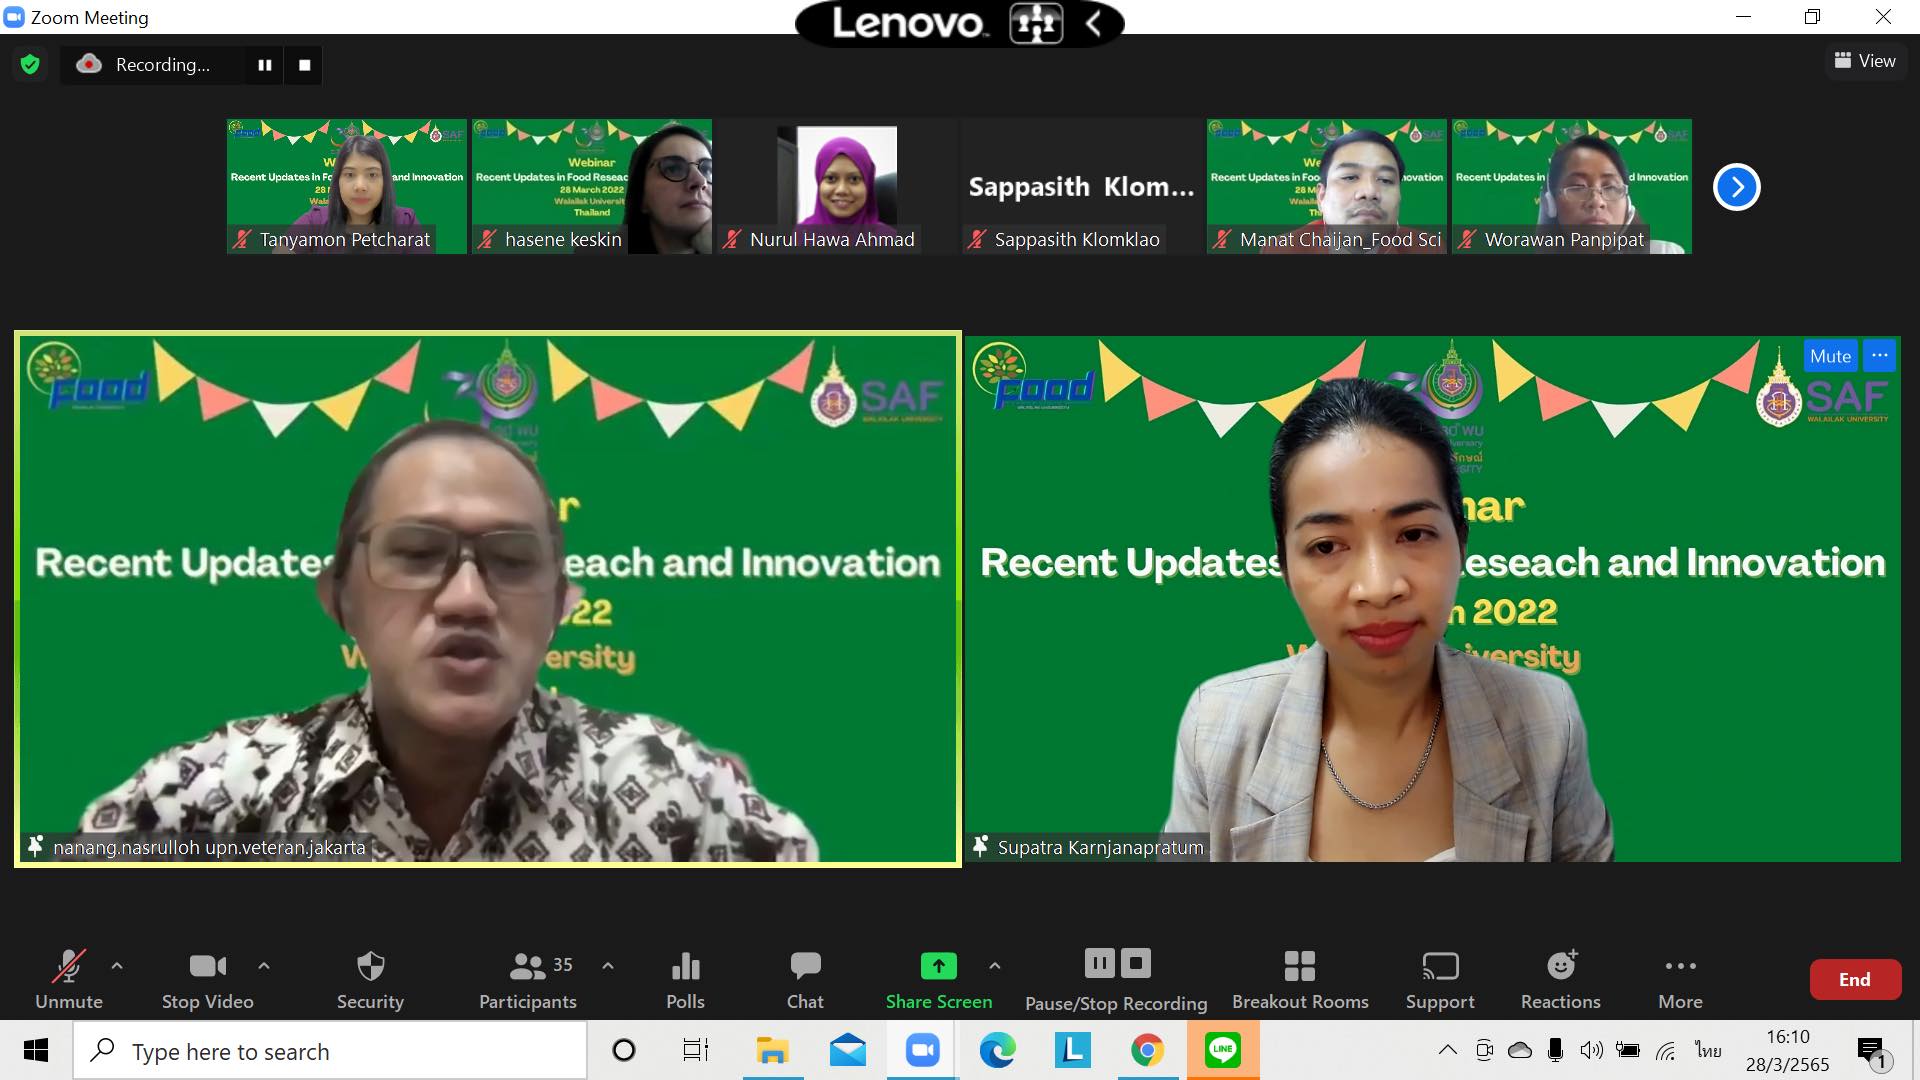This screenshot has width=1920, height=1080.
Task: Open the View layout menu
Action: (1865, 61)
